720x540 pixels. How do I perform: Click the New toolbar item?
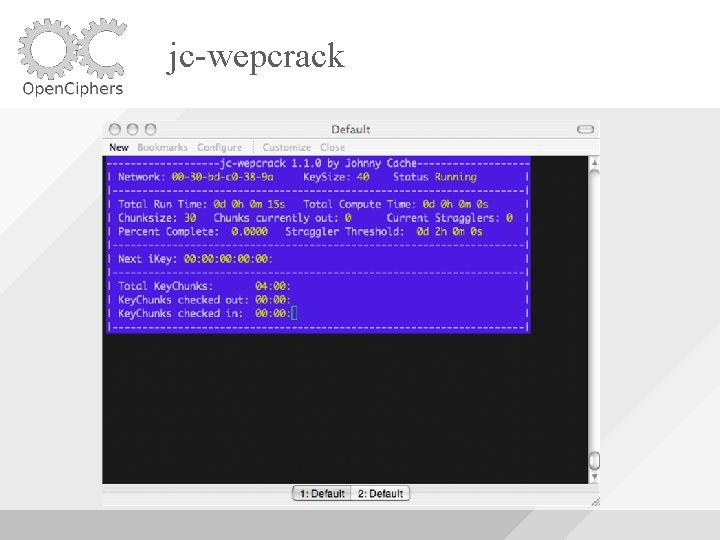[118, 147]
